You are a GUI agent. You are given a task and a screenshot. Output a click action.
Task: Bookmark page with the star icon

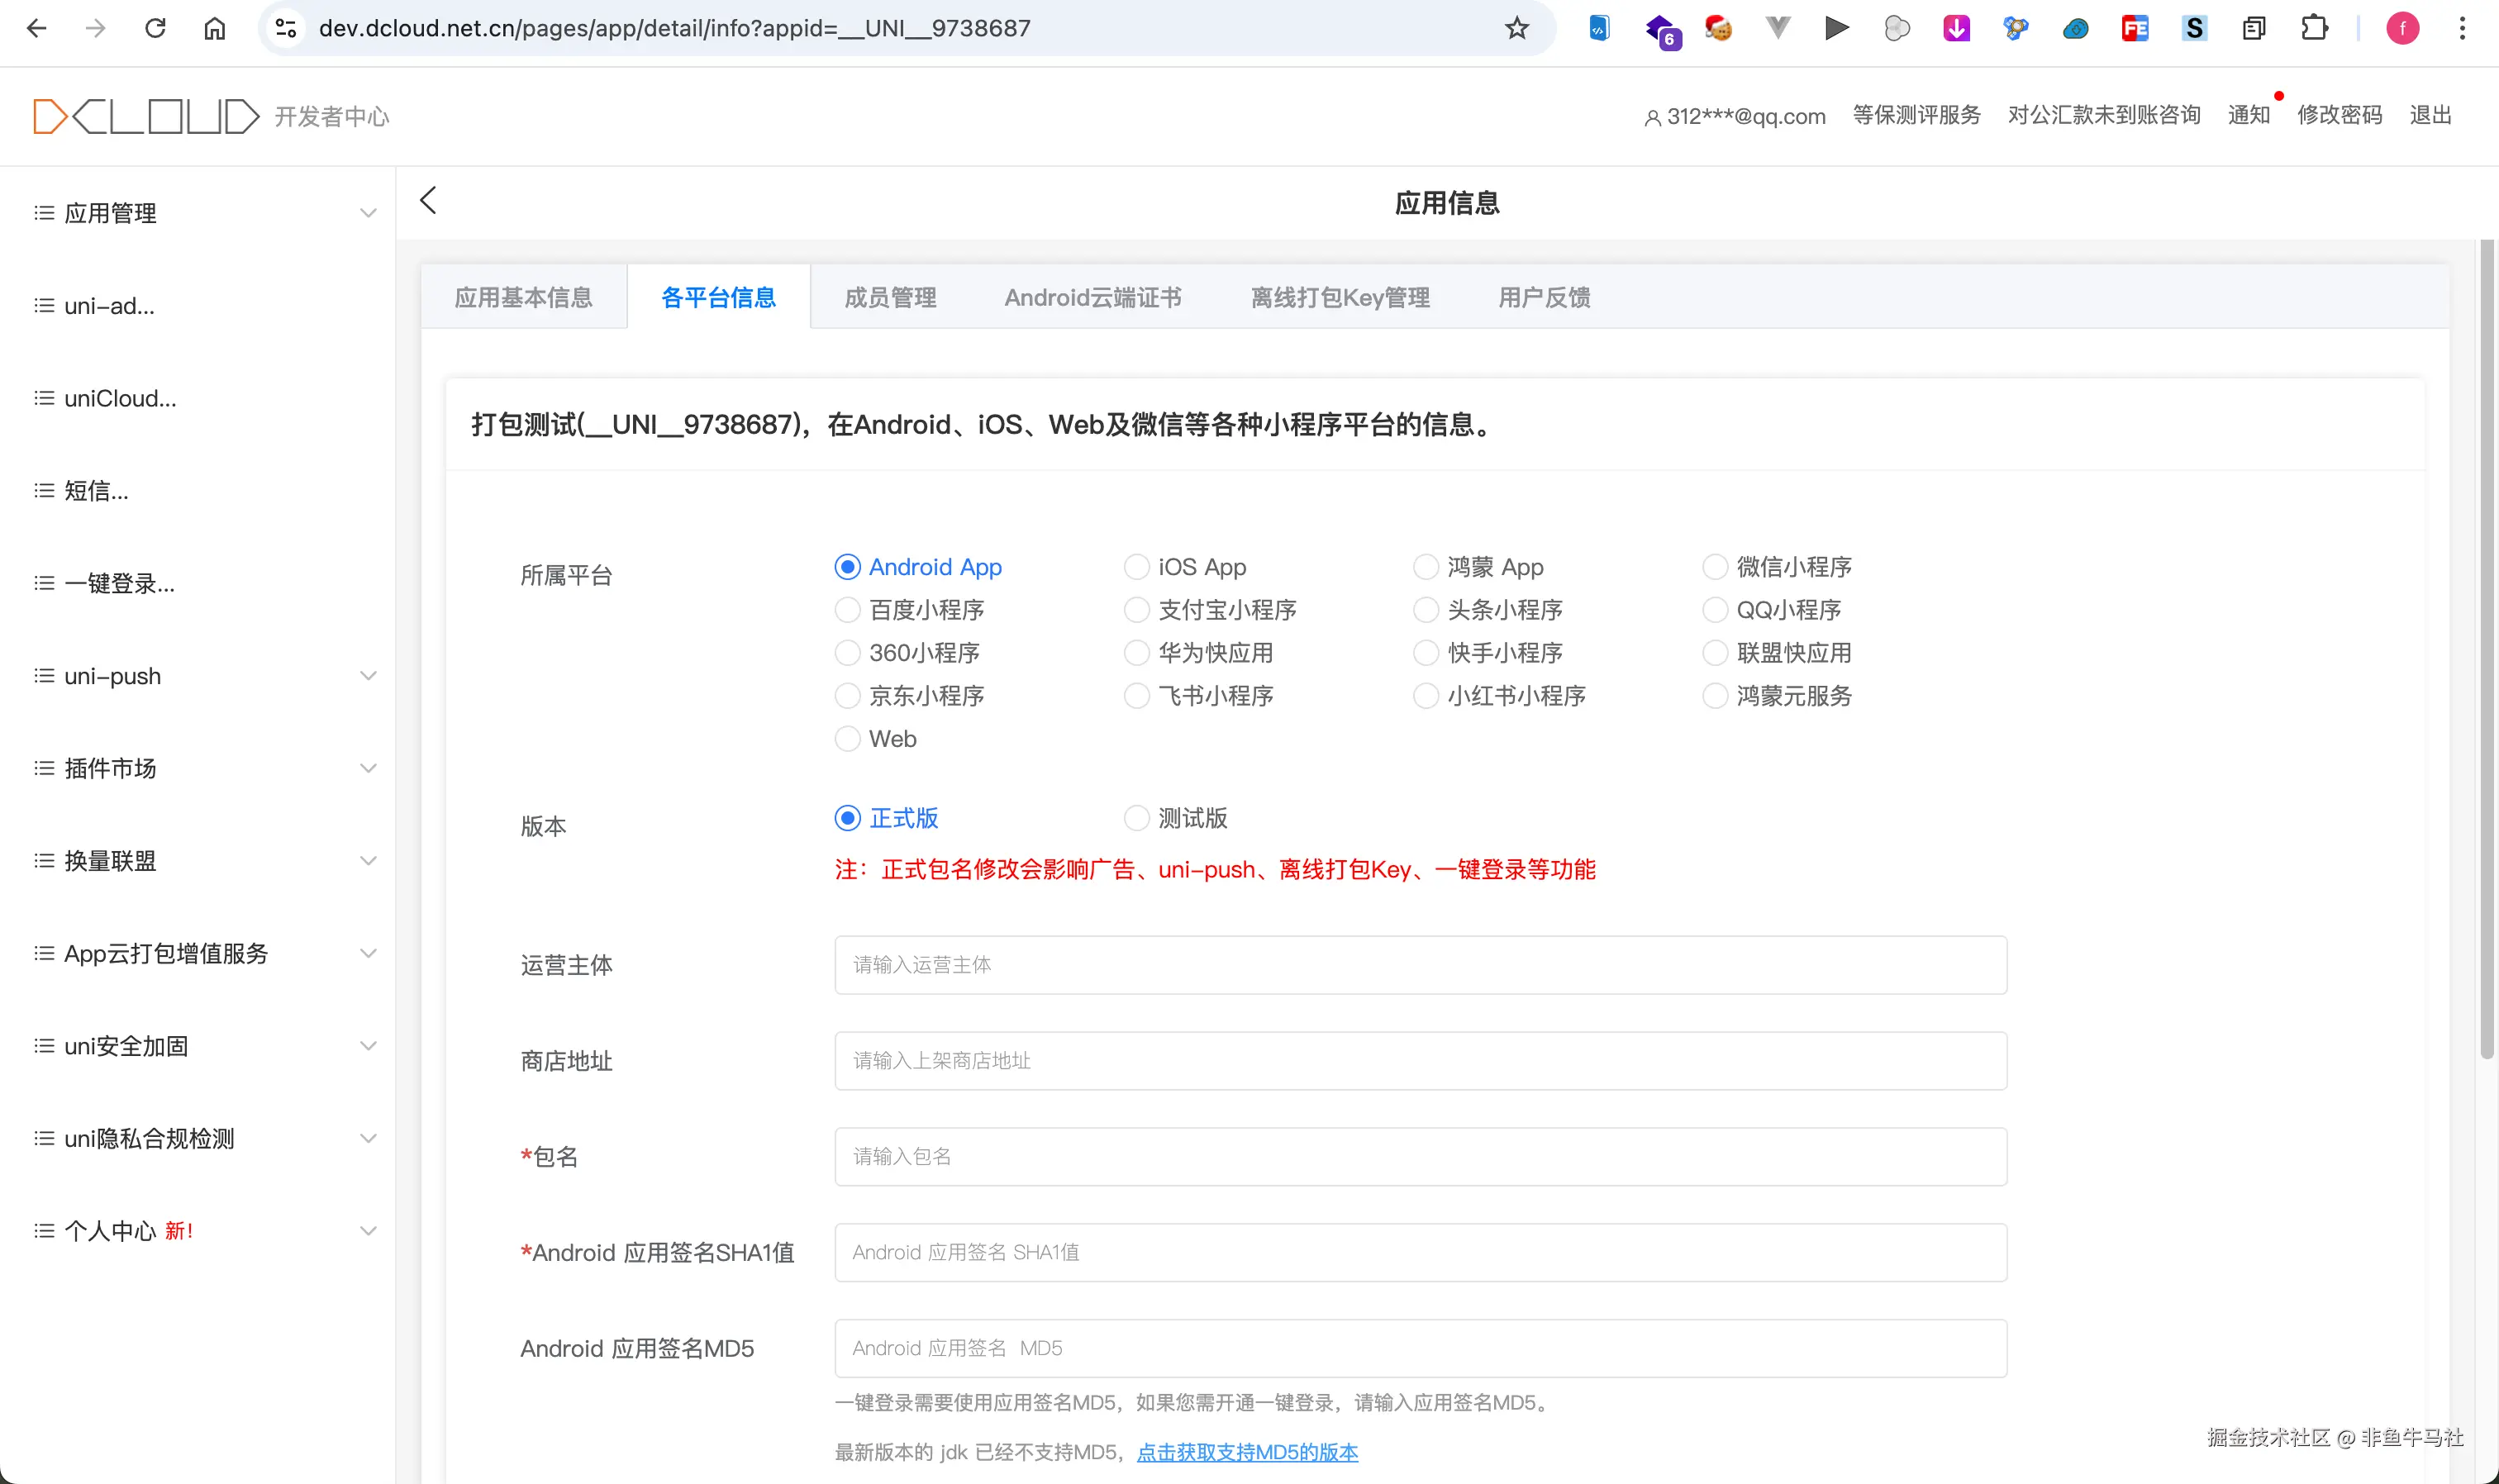pos(1516,28)
